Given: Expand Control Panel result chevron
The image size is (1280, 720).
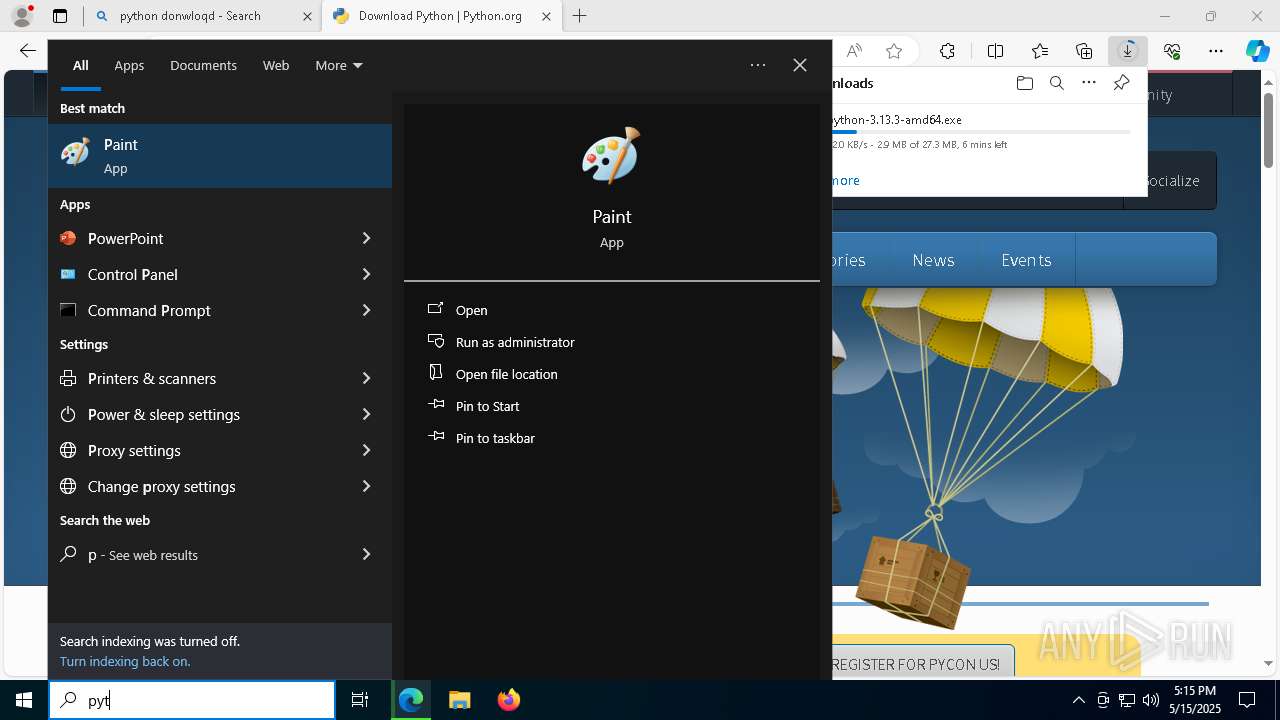Looking at the screenshot, I should click(x=366, y=274).
